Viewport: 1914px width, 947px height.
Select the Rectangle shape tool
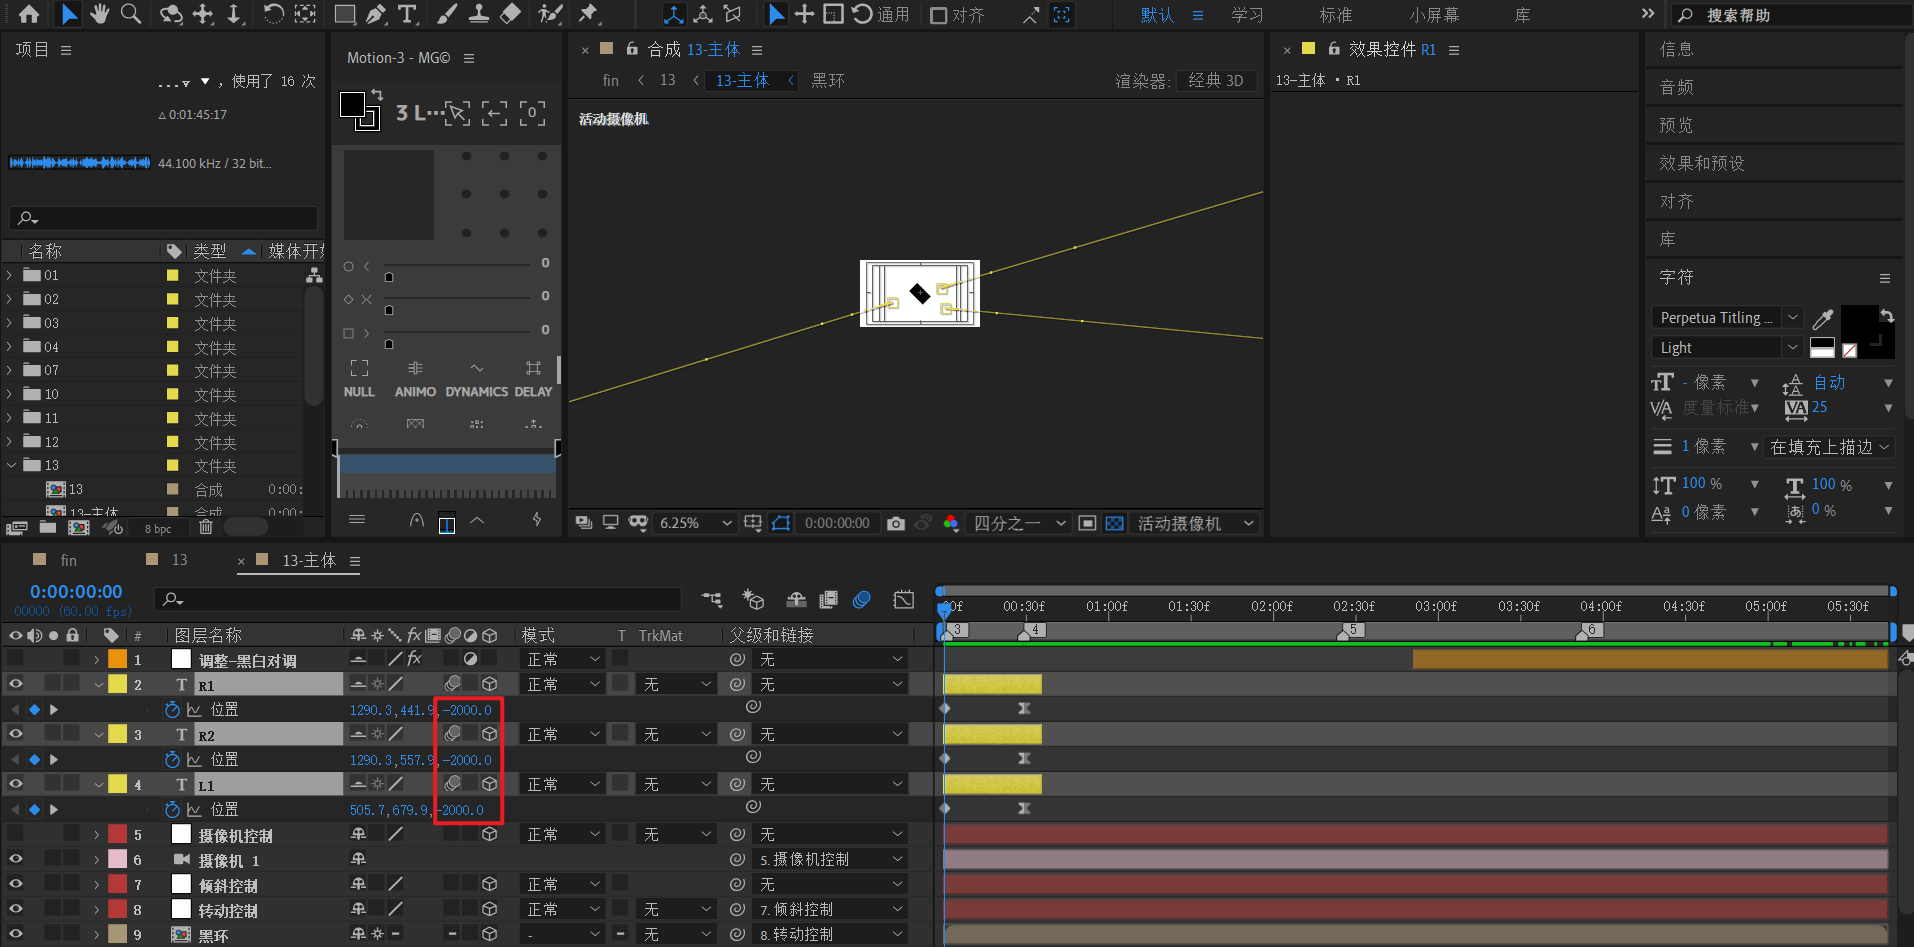click(x=344, y=14)
